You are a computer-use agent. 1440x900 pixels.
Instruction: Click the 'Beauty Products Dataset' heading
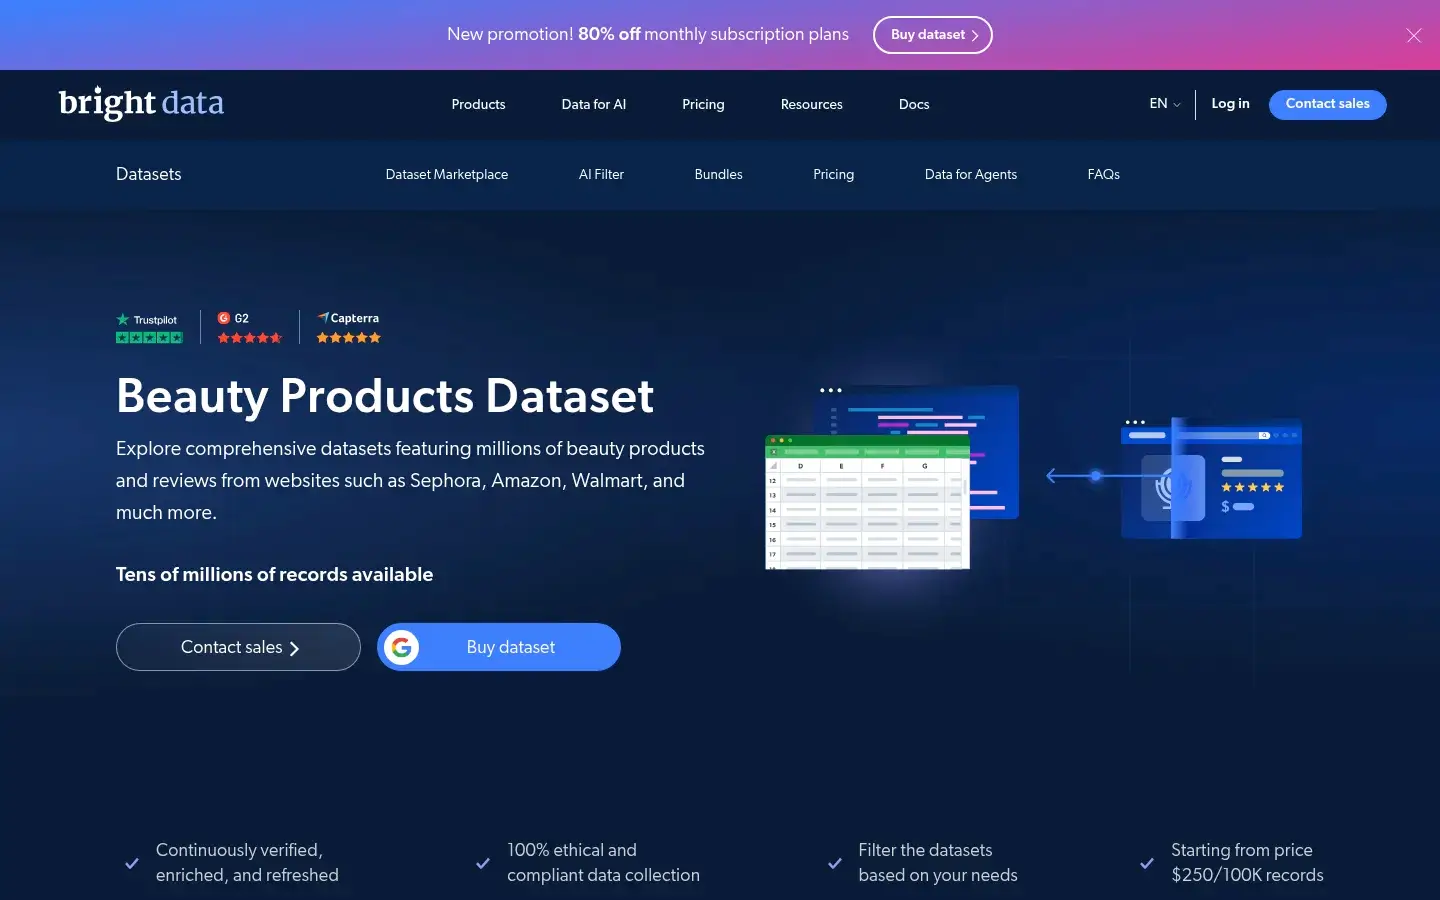point(385,396)
